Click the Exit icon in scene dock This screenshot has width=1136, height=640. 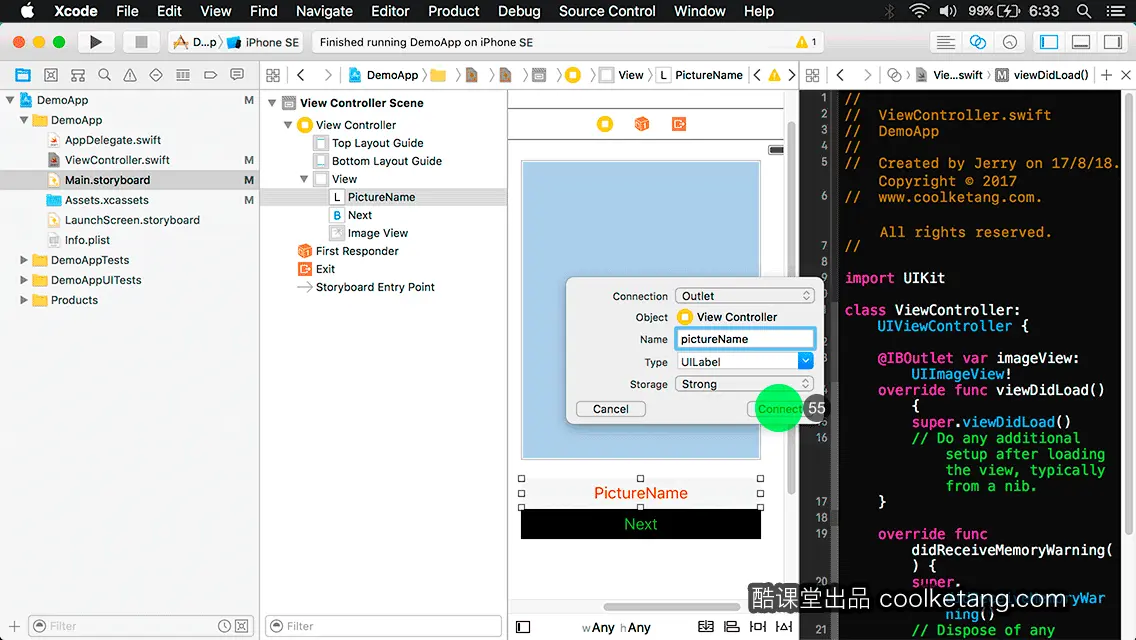679,124
